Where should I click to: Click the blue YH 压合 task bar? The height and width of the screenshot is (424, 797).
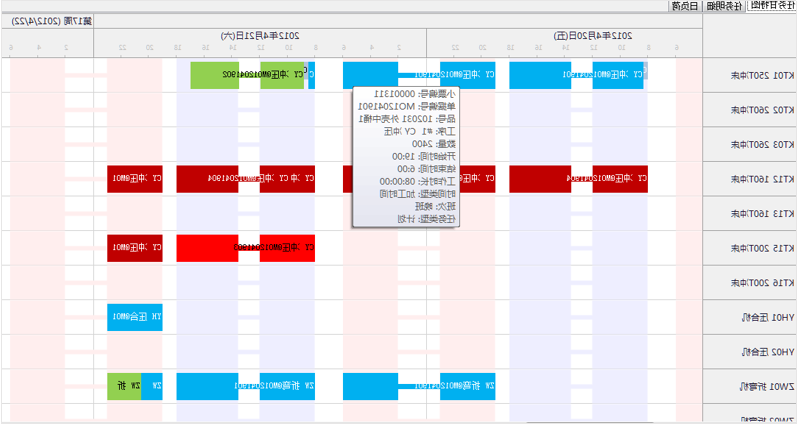coord(134,317)
